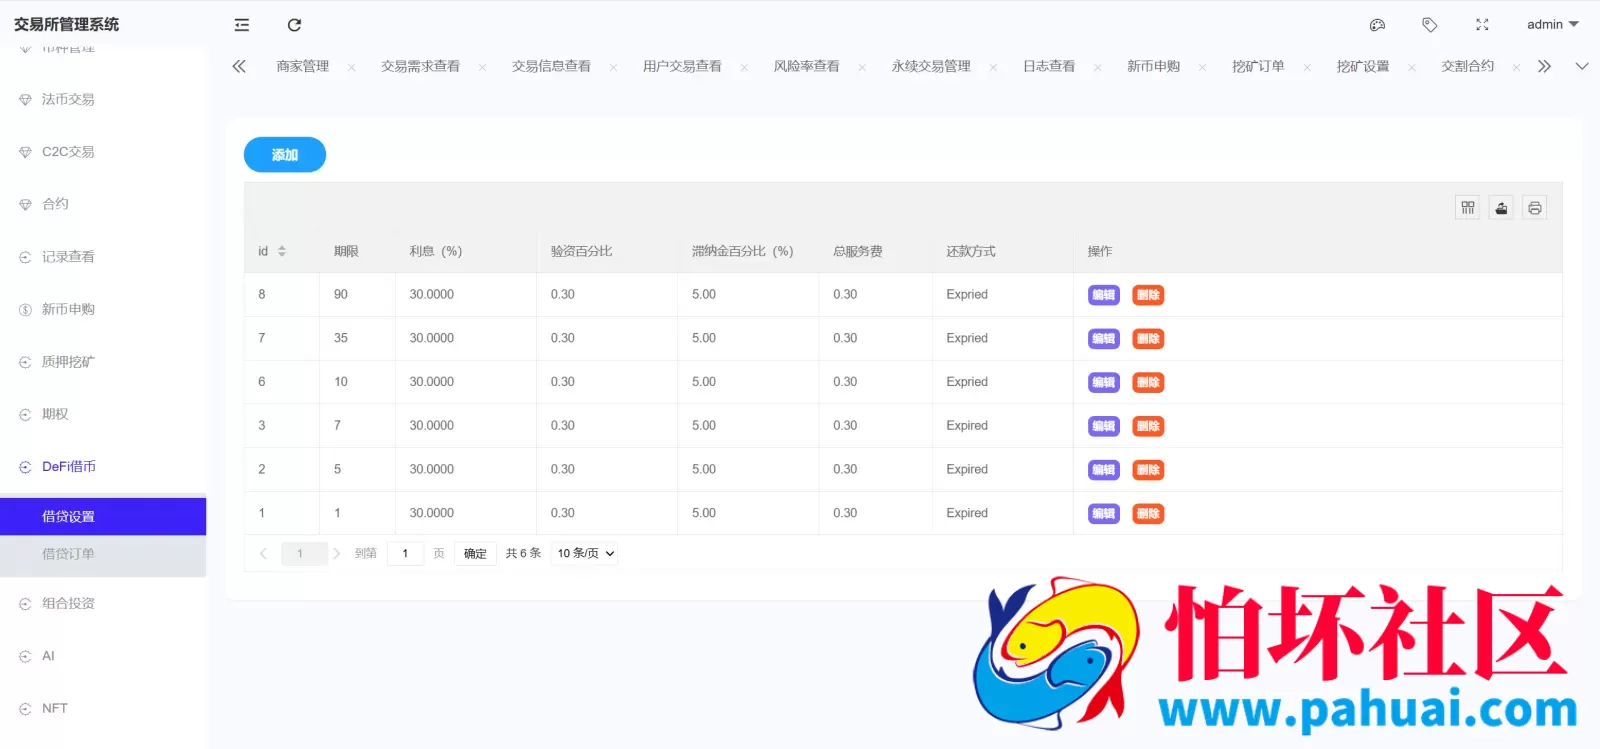Viewport: 1600px width, 749px height.
Task: Select 借贷设置 in the sidebar
Action: click(103, 517)
